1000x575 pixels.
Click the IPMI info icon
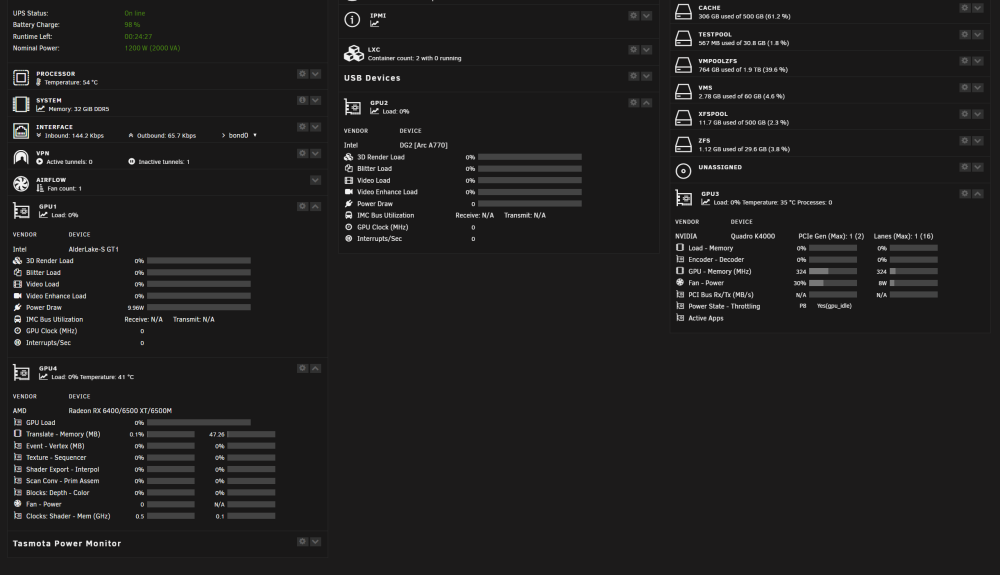pos(352,20)
